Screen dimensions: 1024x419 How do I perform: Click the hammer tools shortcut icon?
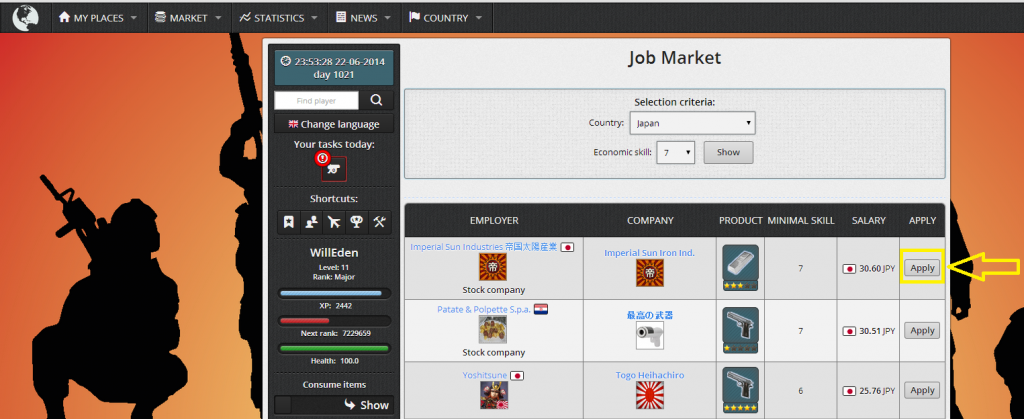pos(380,221)
